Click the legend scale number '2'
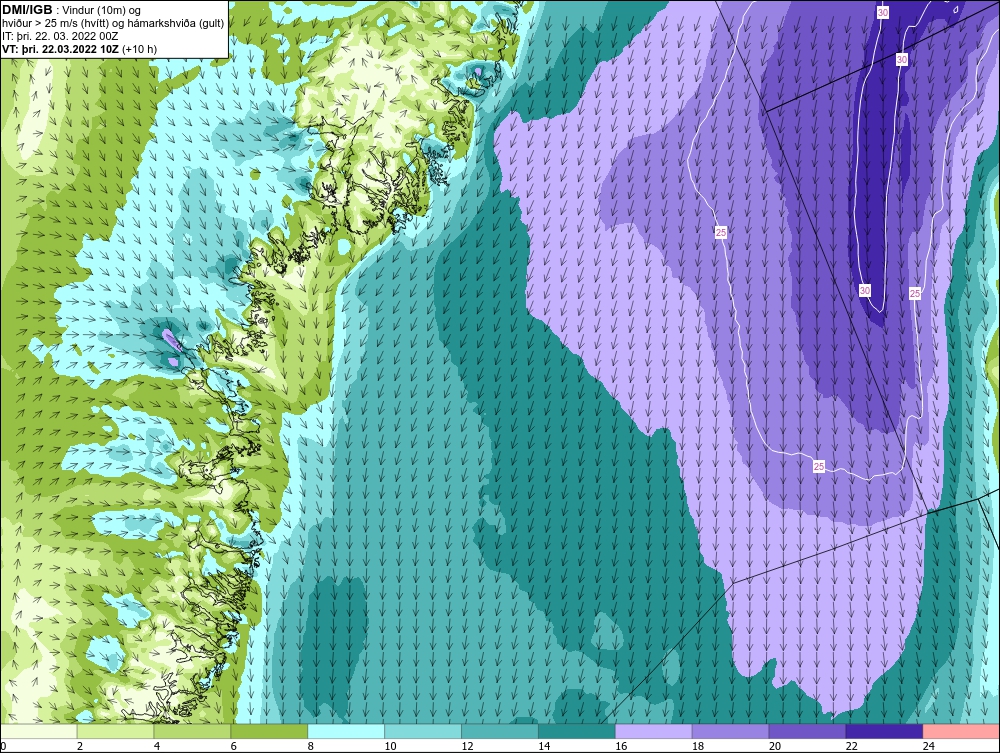This screenshot has height=753, width=1000. (x=80, y=746)
